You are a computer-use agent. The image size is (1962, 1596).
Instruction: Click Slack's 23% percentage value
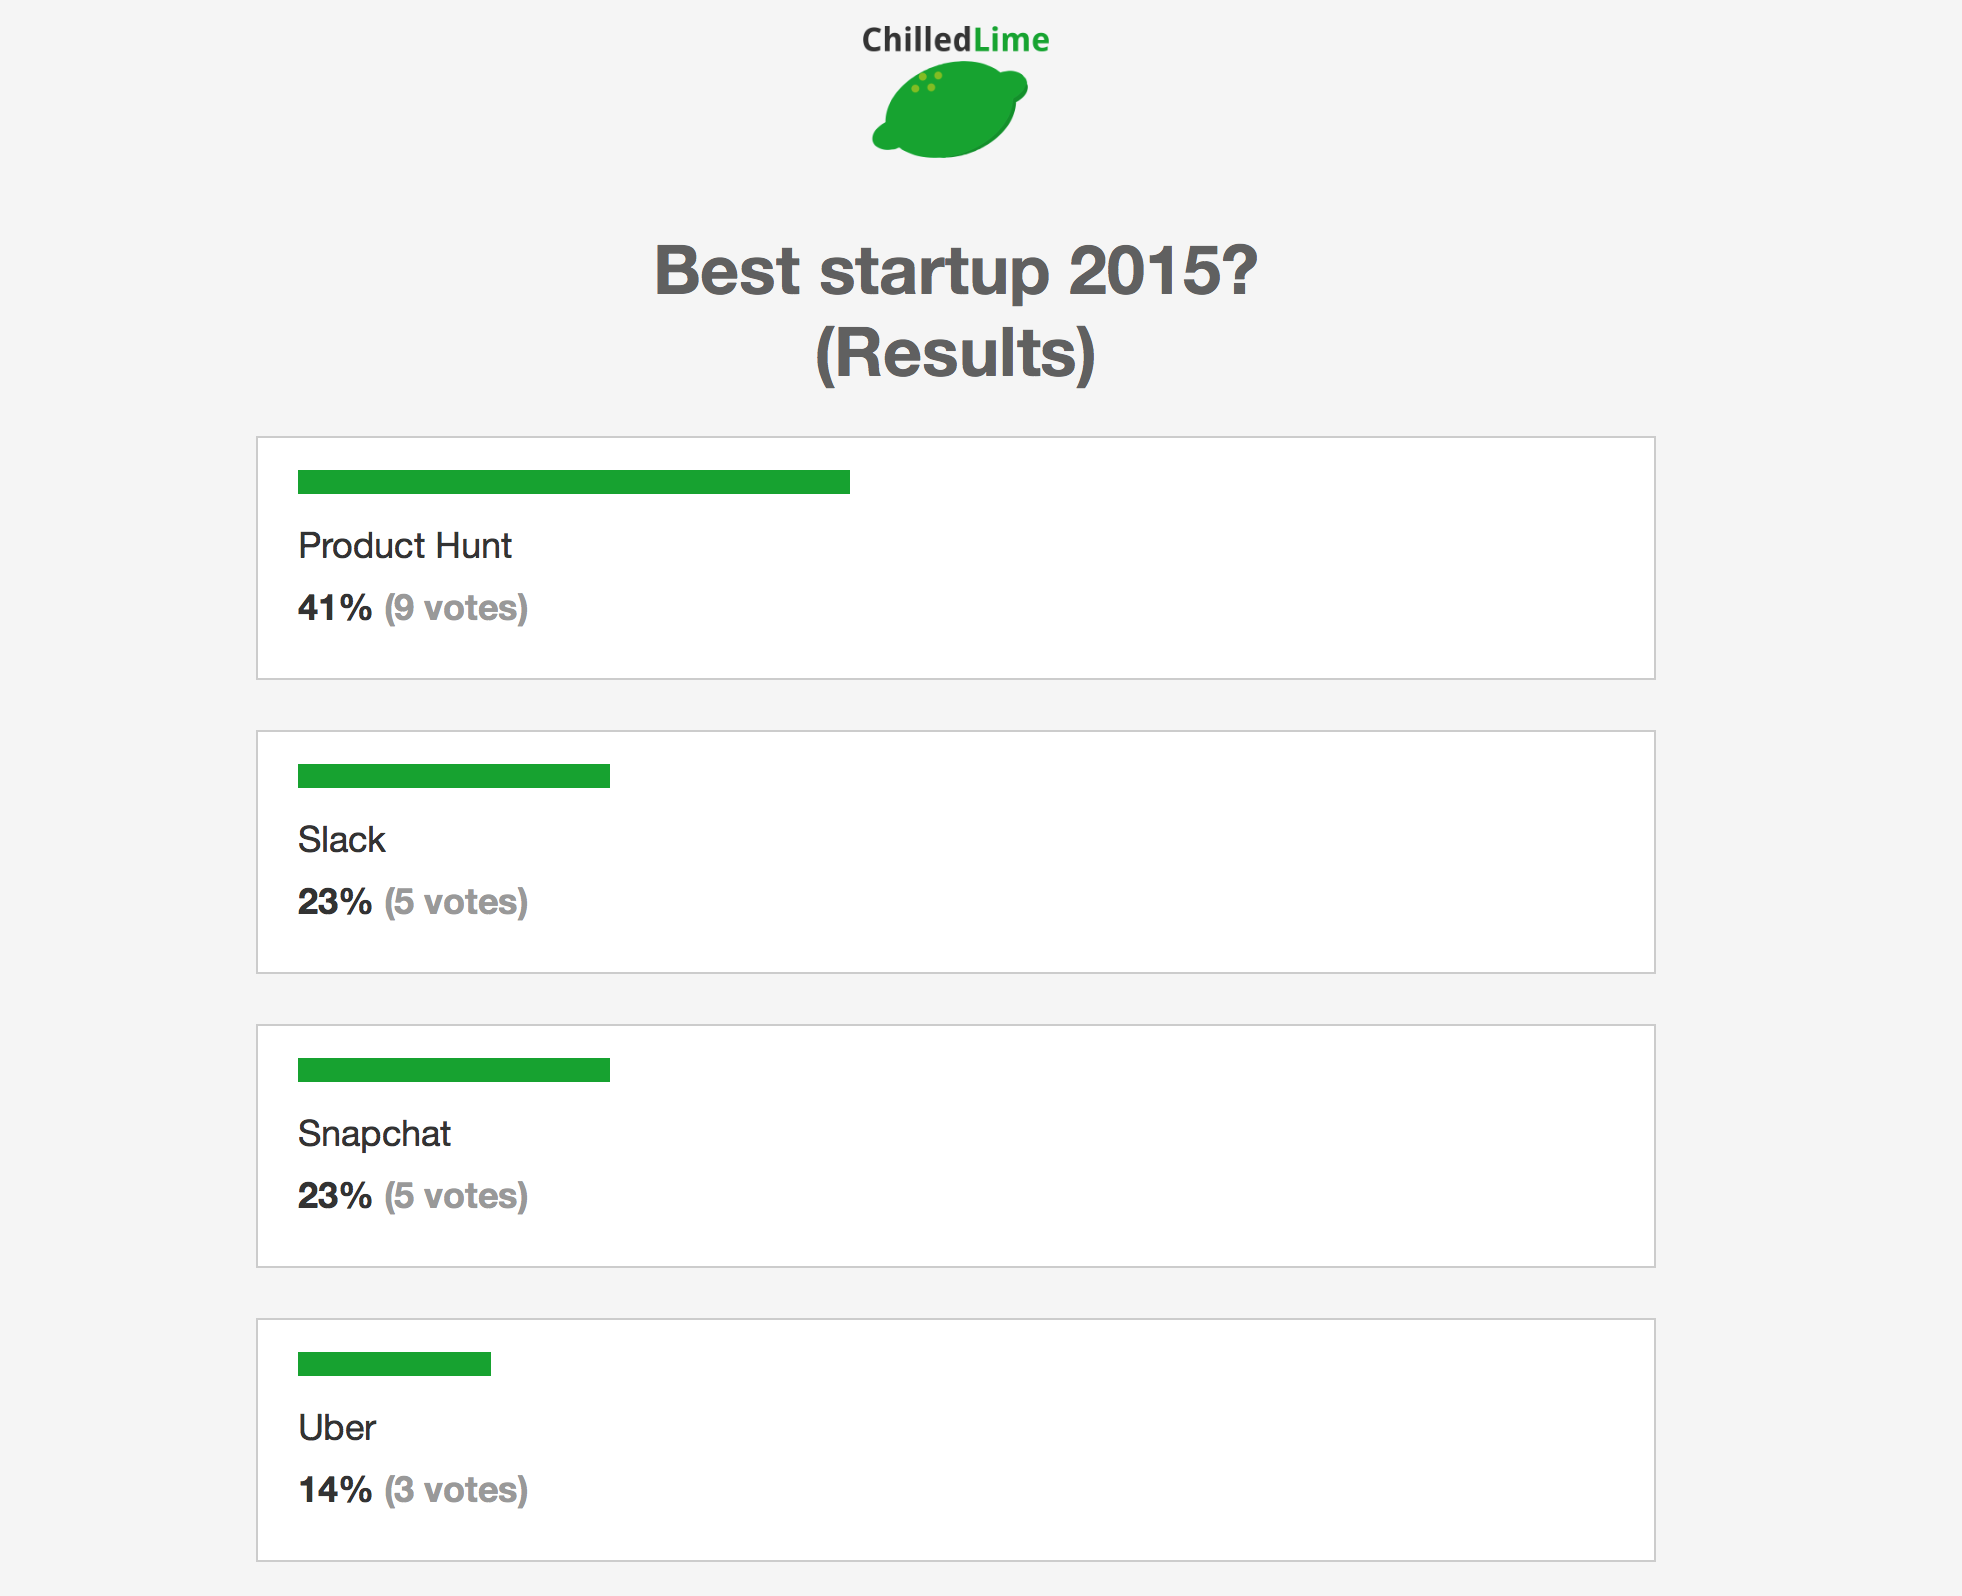(x=335, y=902)
